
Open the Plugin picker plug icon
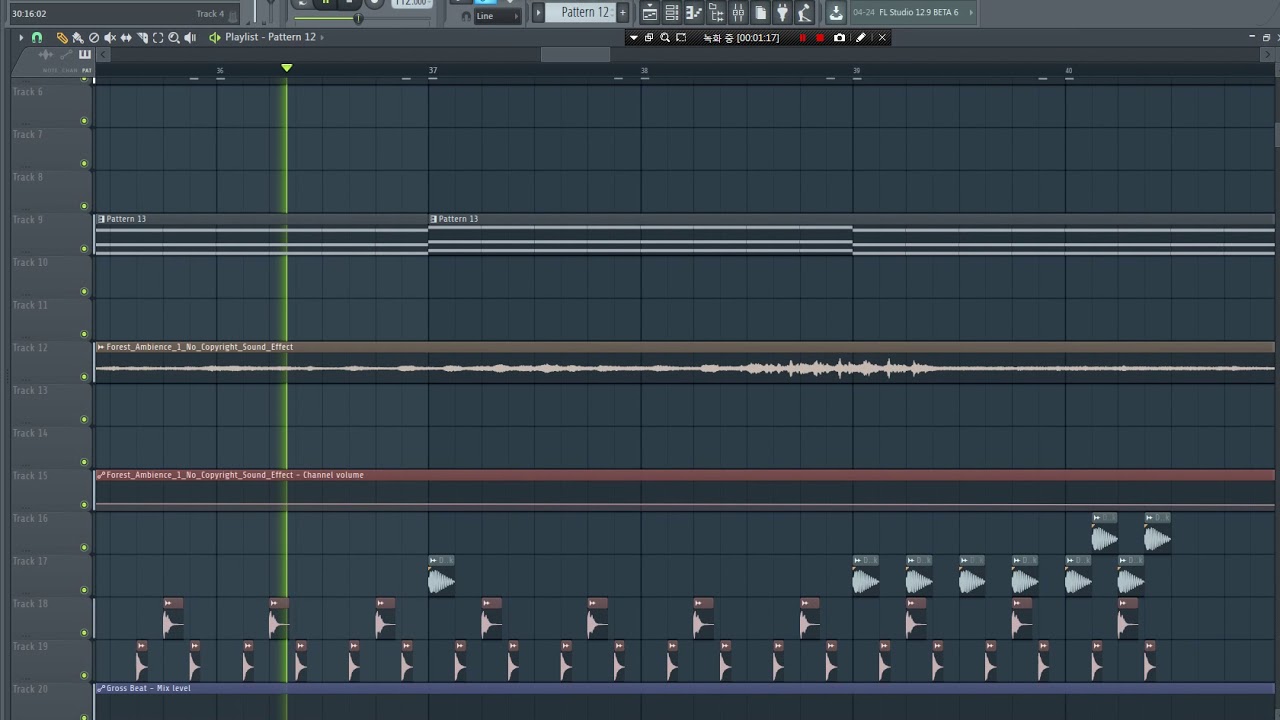(782, 12)
